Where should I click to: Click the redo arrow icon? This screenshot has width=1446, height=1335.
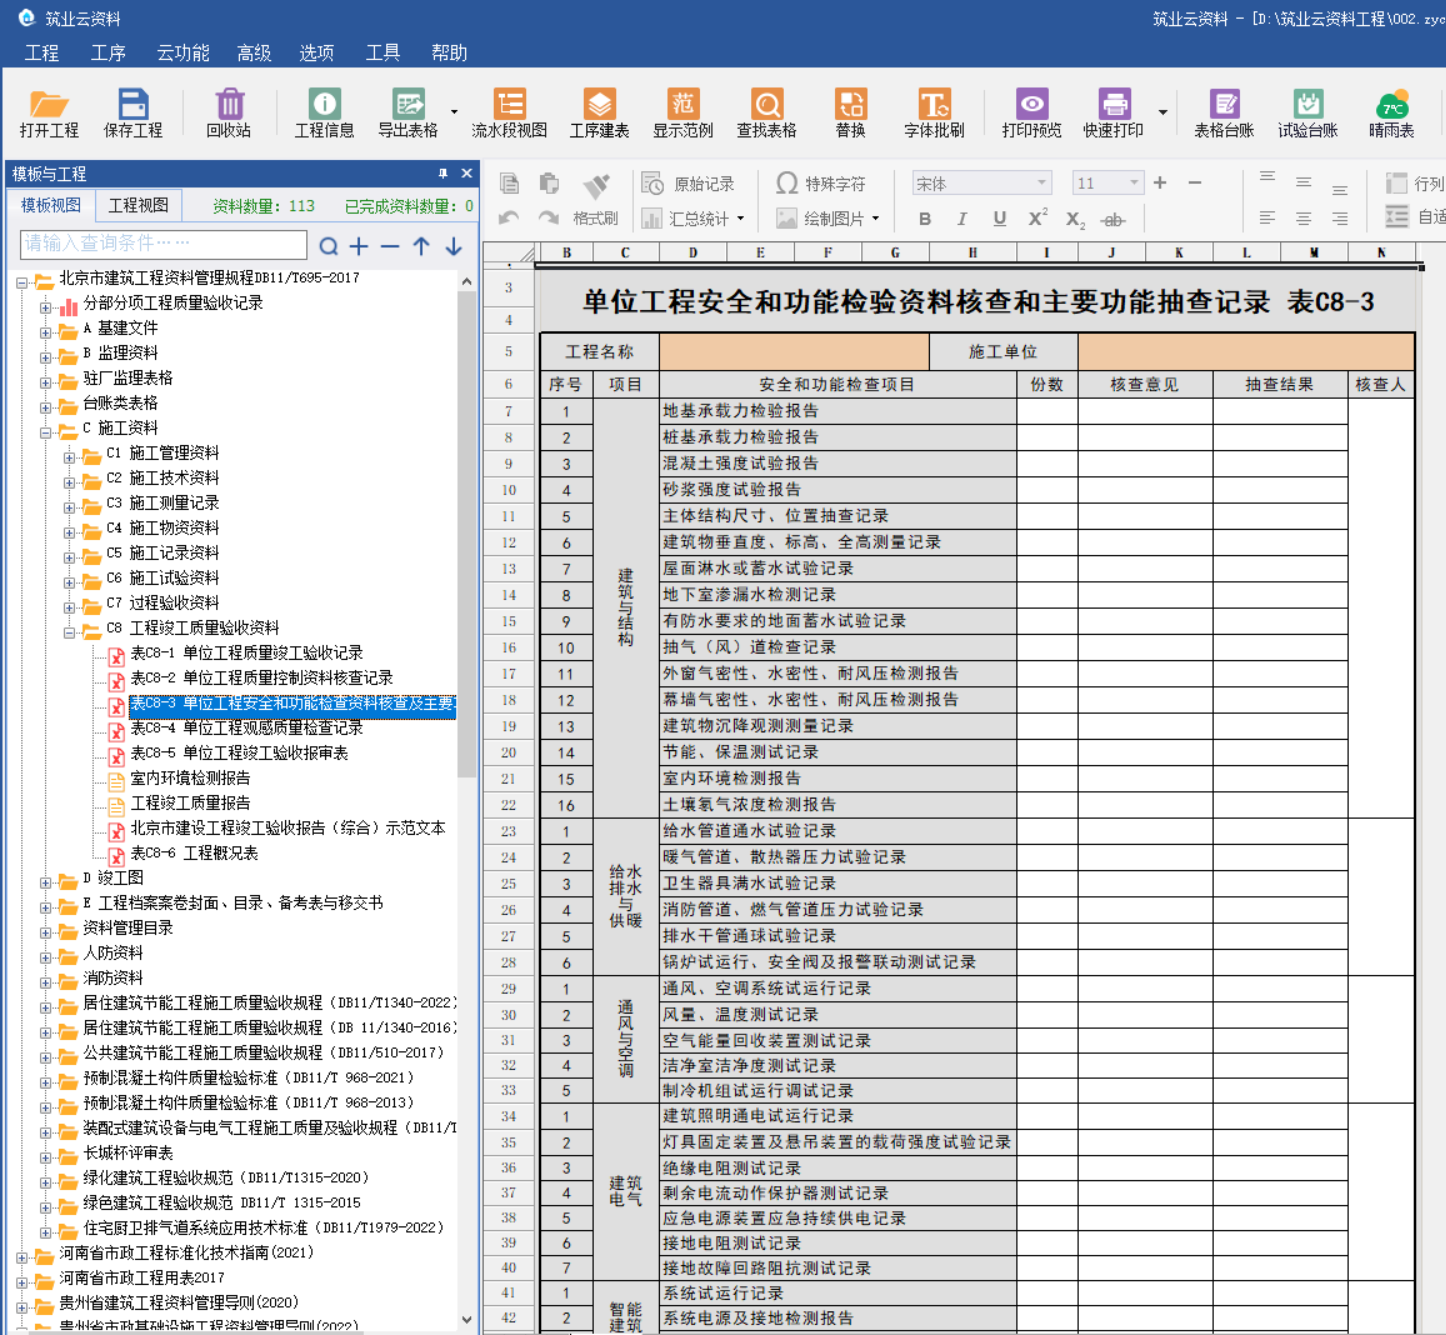[x=548, y=218]
